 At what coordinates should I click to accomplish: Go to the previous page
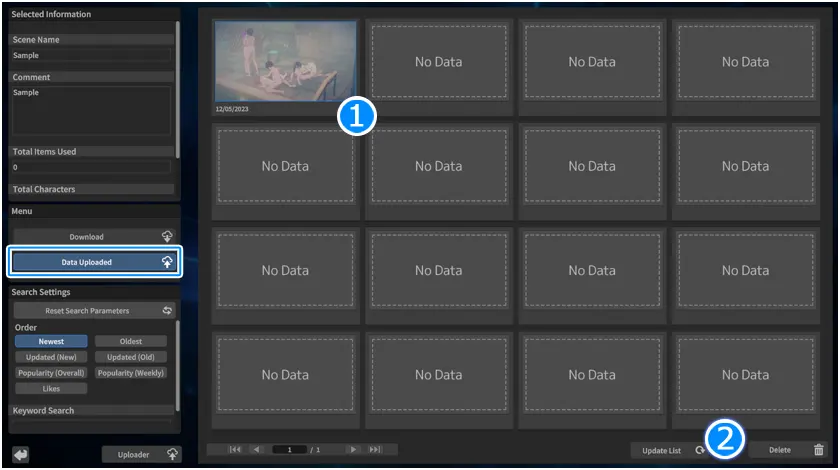point(255,450)
